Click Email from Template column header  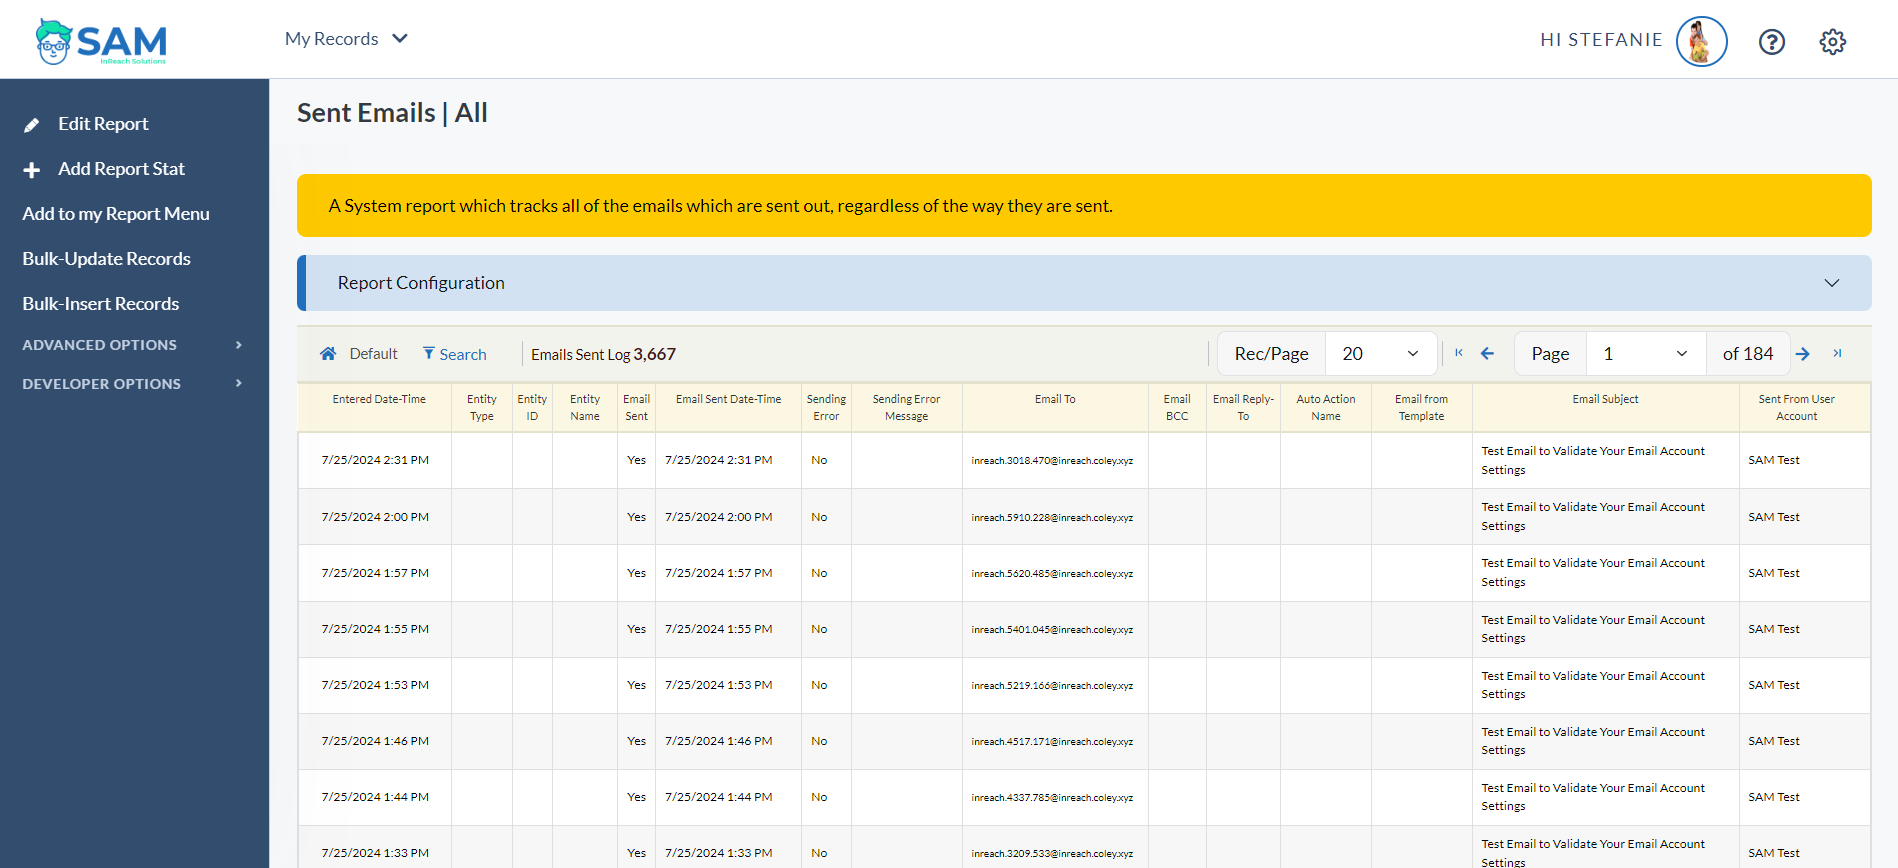1421,407
